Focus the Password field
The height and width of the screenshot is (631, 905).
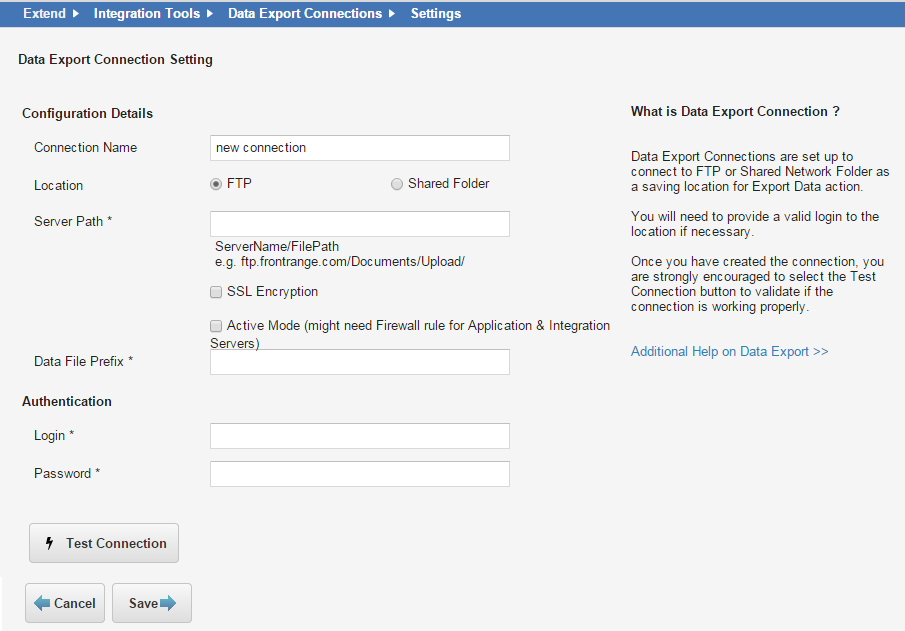[x=359, y=473]
